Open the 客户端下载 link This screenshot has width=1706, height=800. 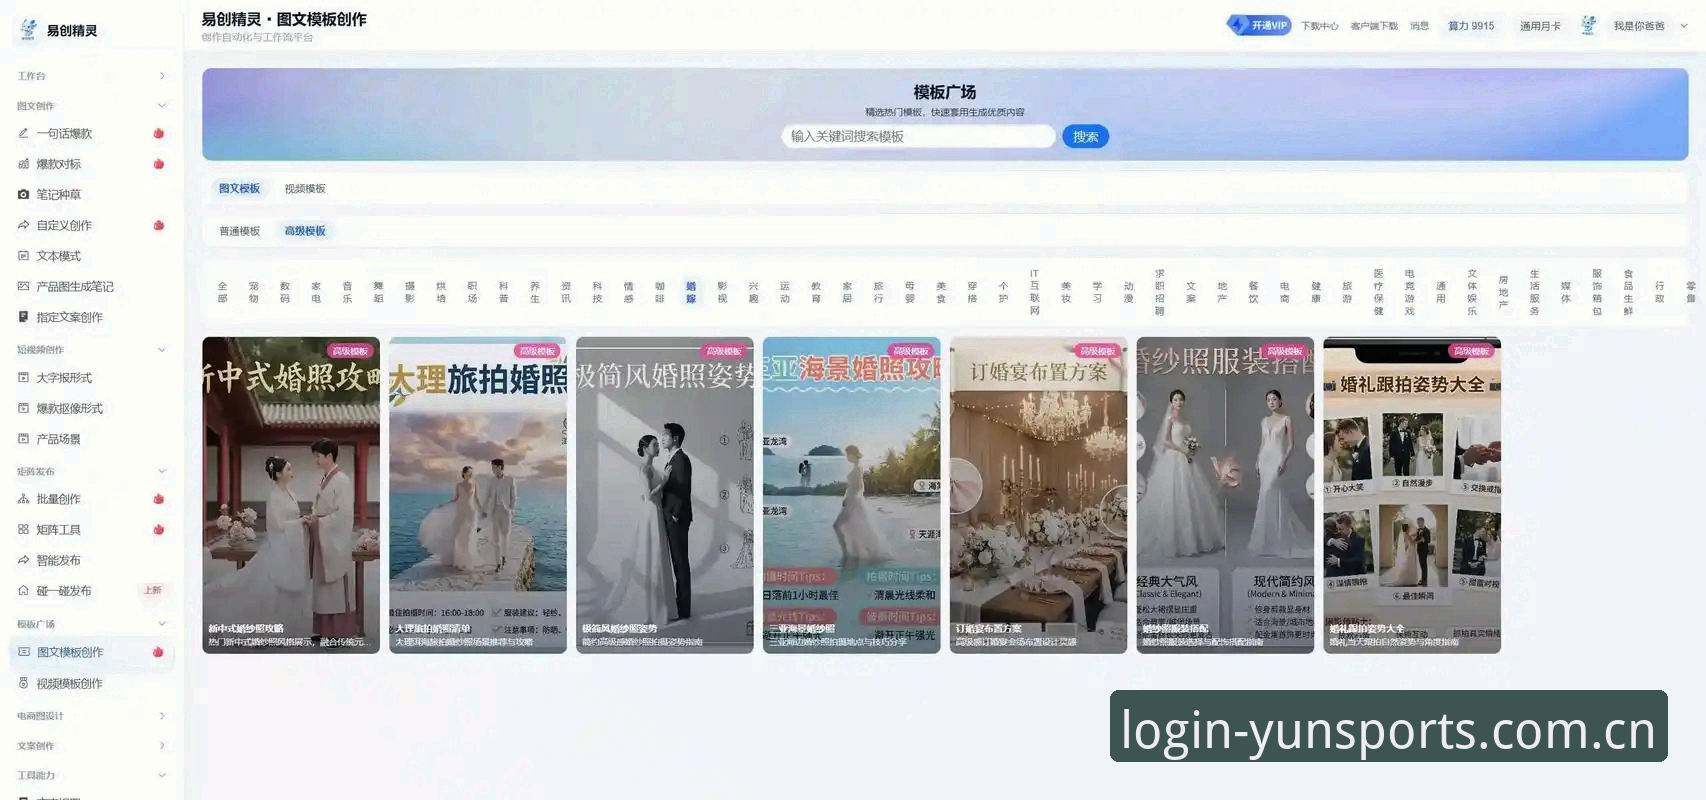[1374, 26]
